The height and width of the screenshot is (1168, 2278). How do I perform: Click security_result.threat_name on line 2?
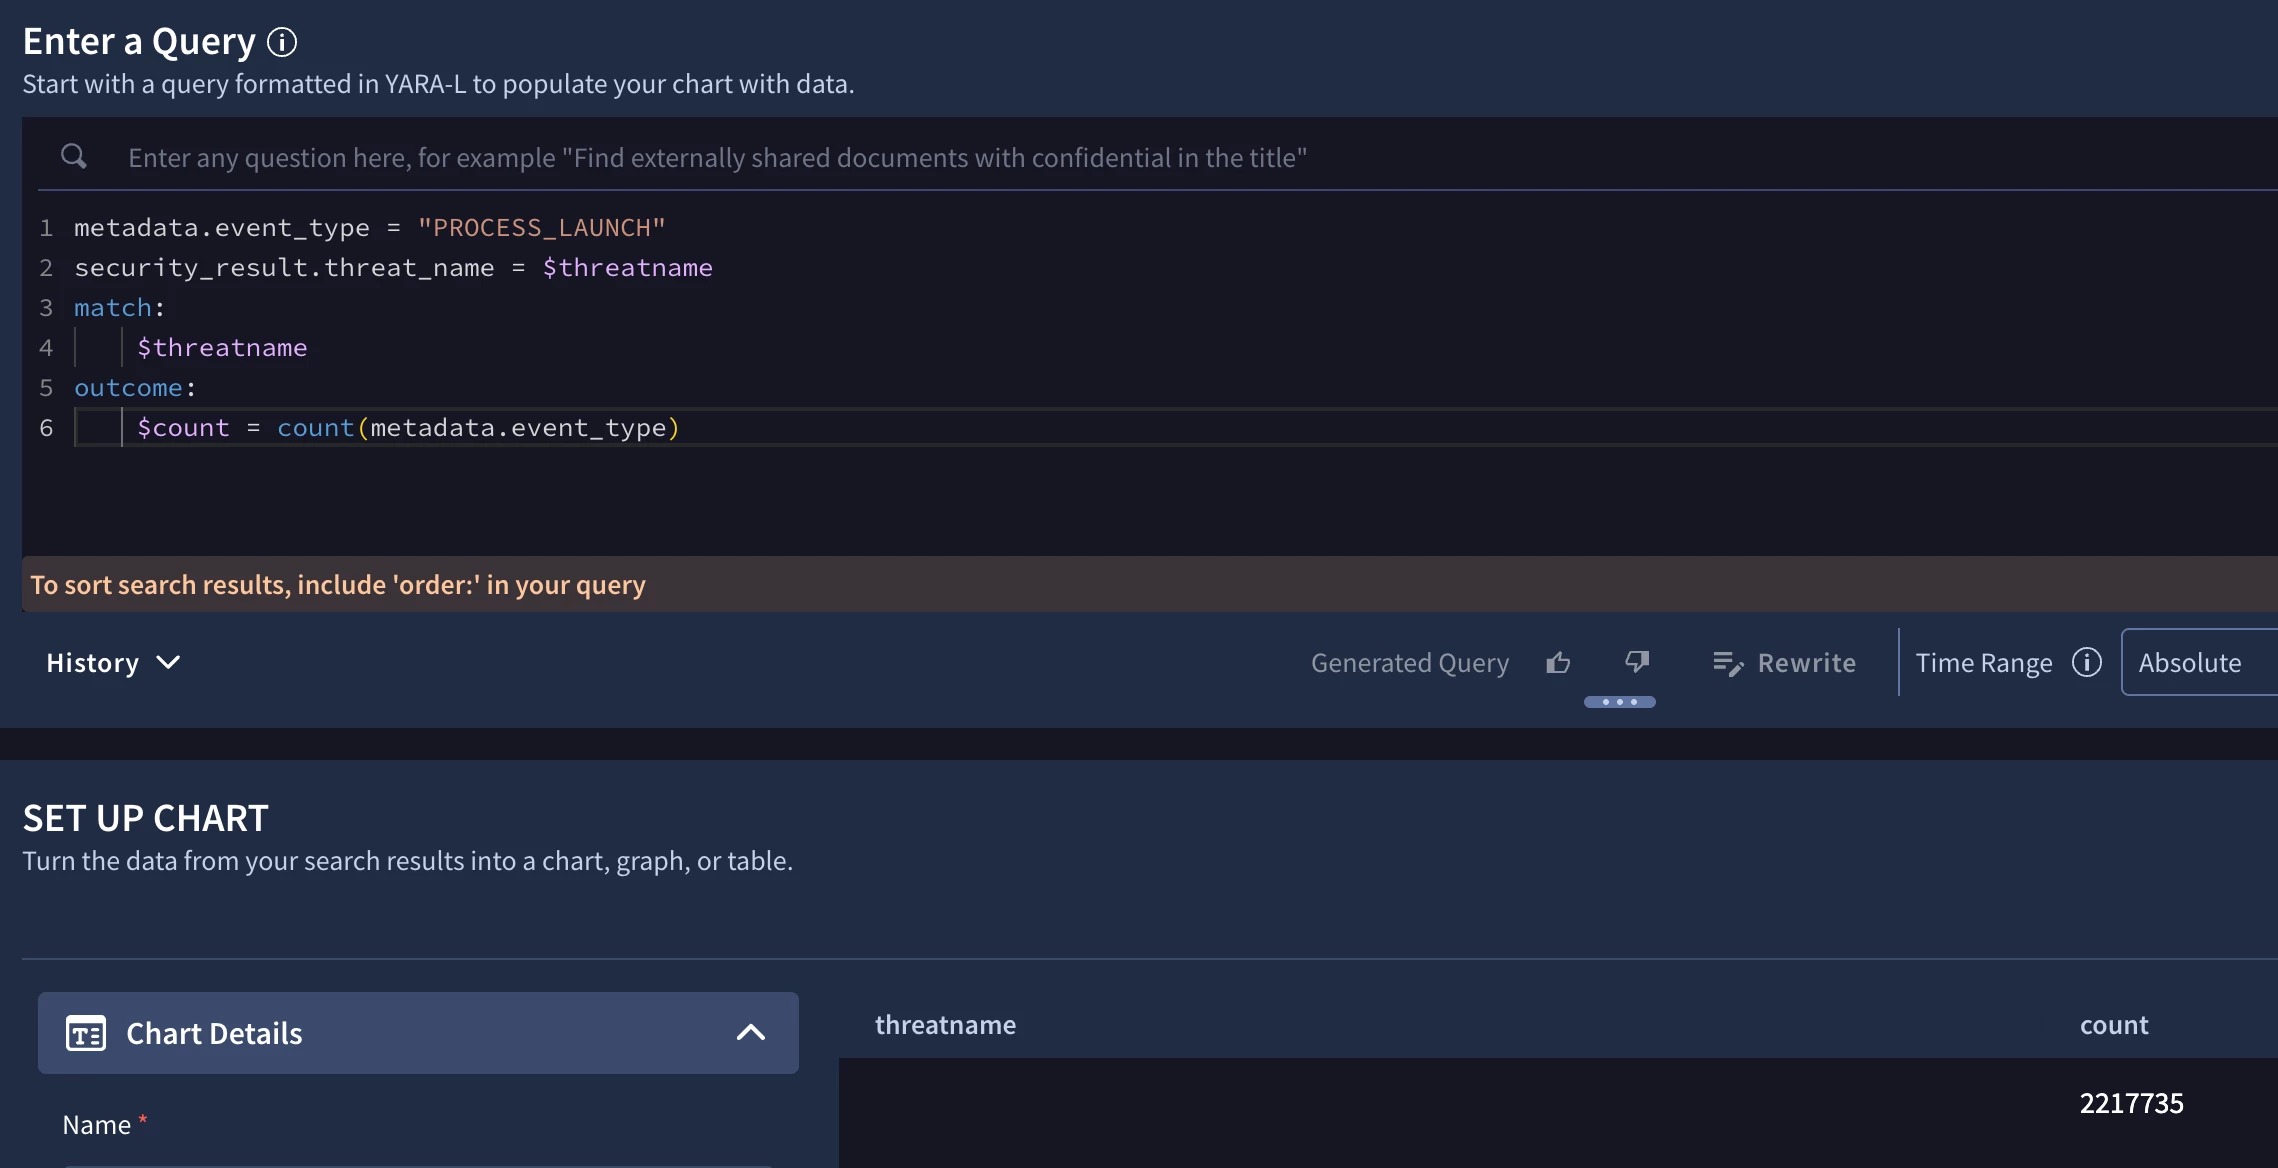coord(284,268)
